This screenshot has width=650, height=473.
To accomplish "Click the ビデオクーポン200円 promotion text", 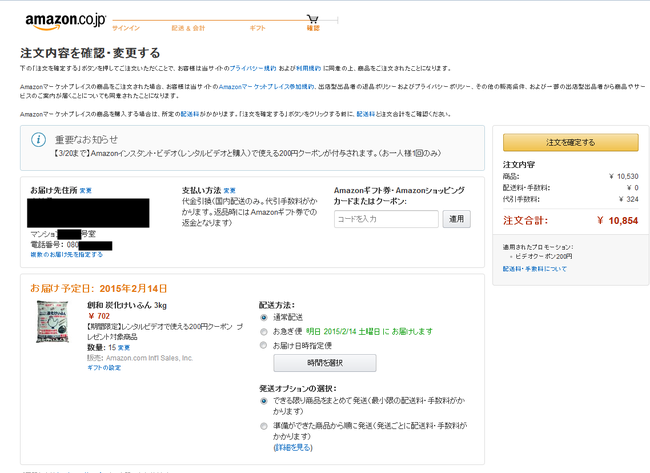I will (543, 257).
